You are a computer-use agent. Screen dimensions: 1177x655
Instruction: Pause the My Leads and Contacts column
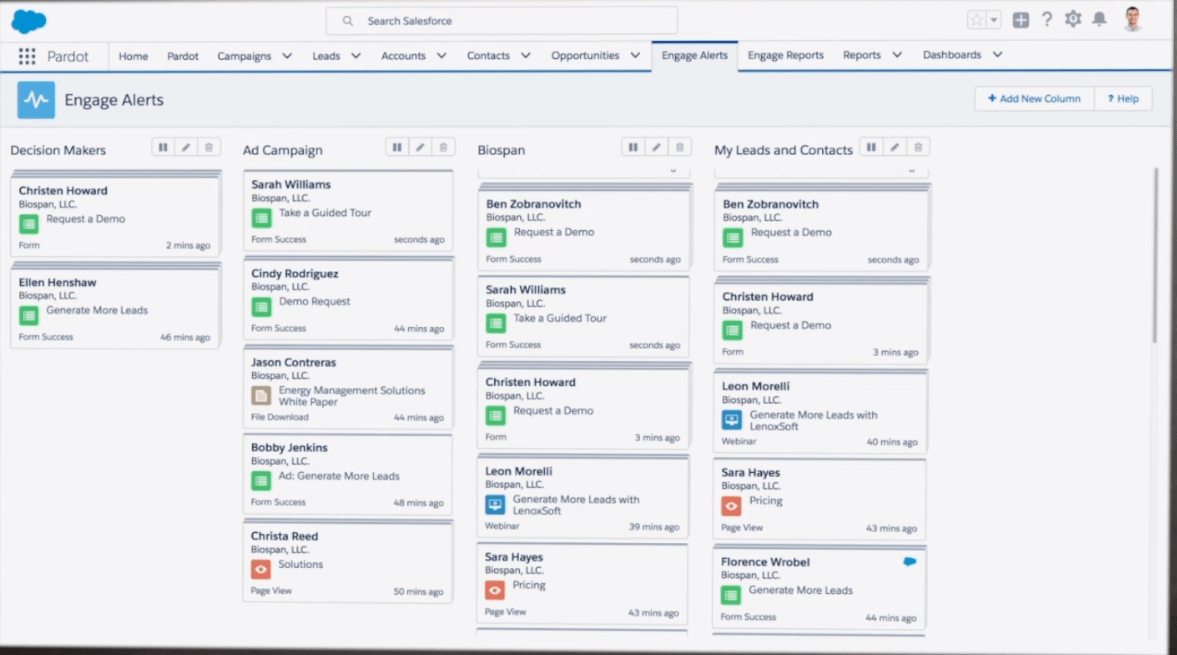click(x=871, y=147)
